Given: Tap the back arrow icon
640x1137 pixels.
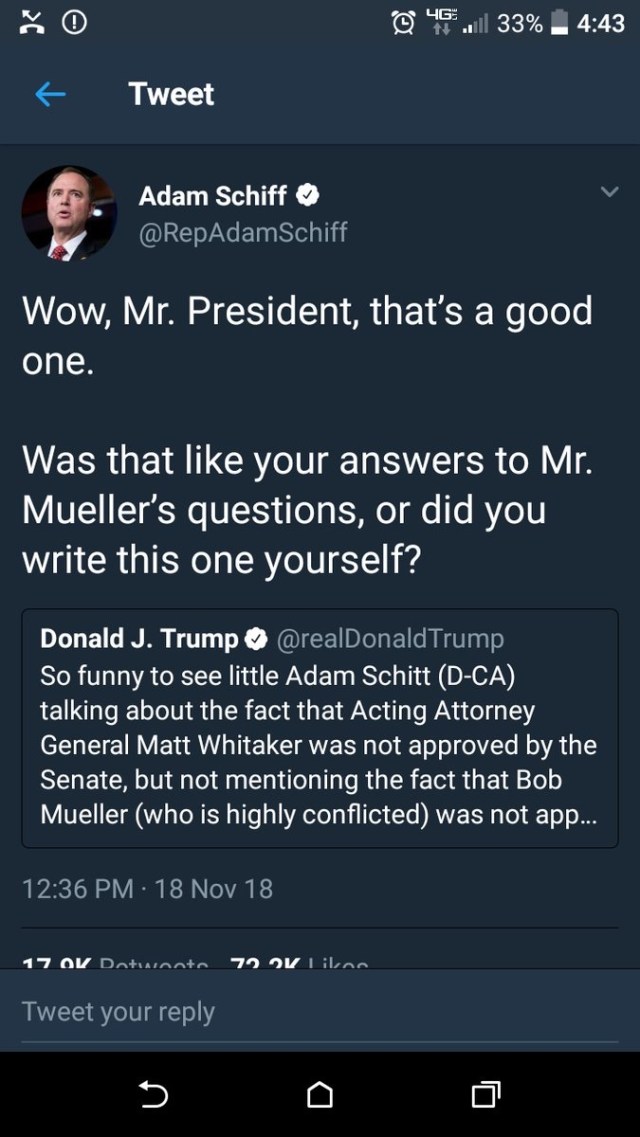Looking at the screenshot, I should [50, 95].
